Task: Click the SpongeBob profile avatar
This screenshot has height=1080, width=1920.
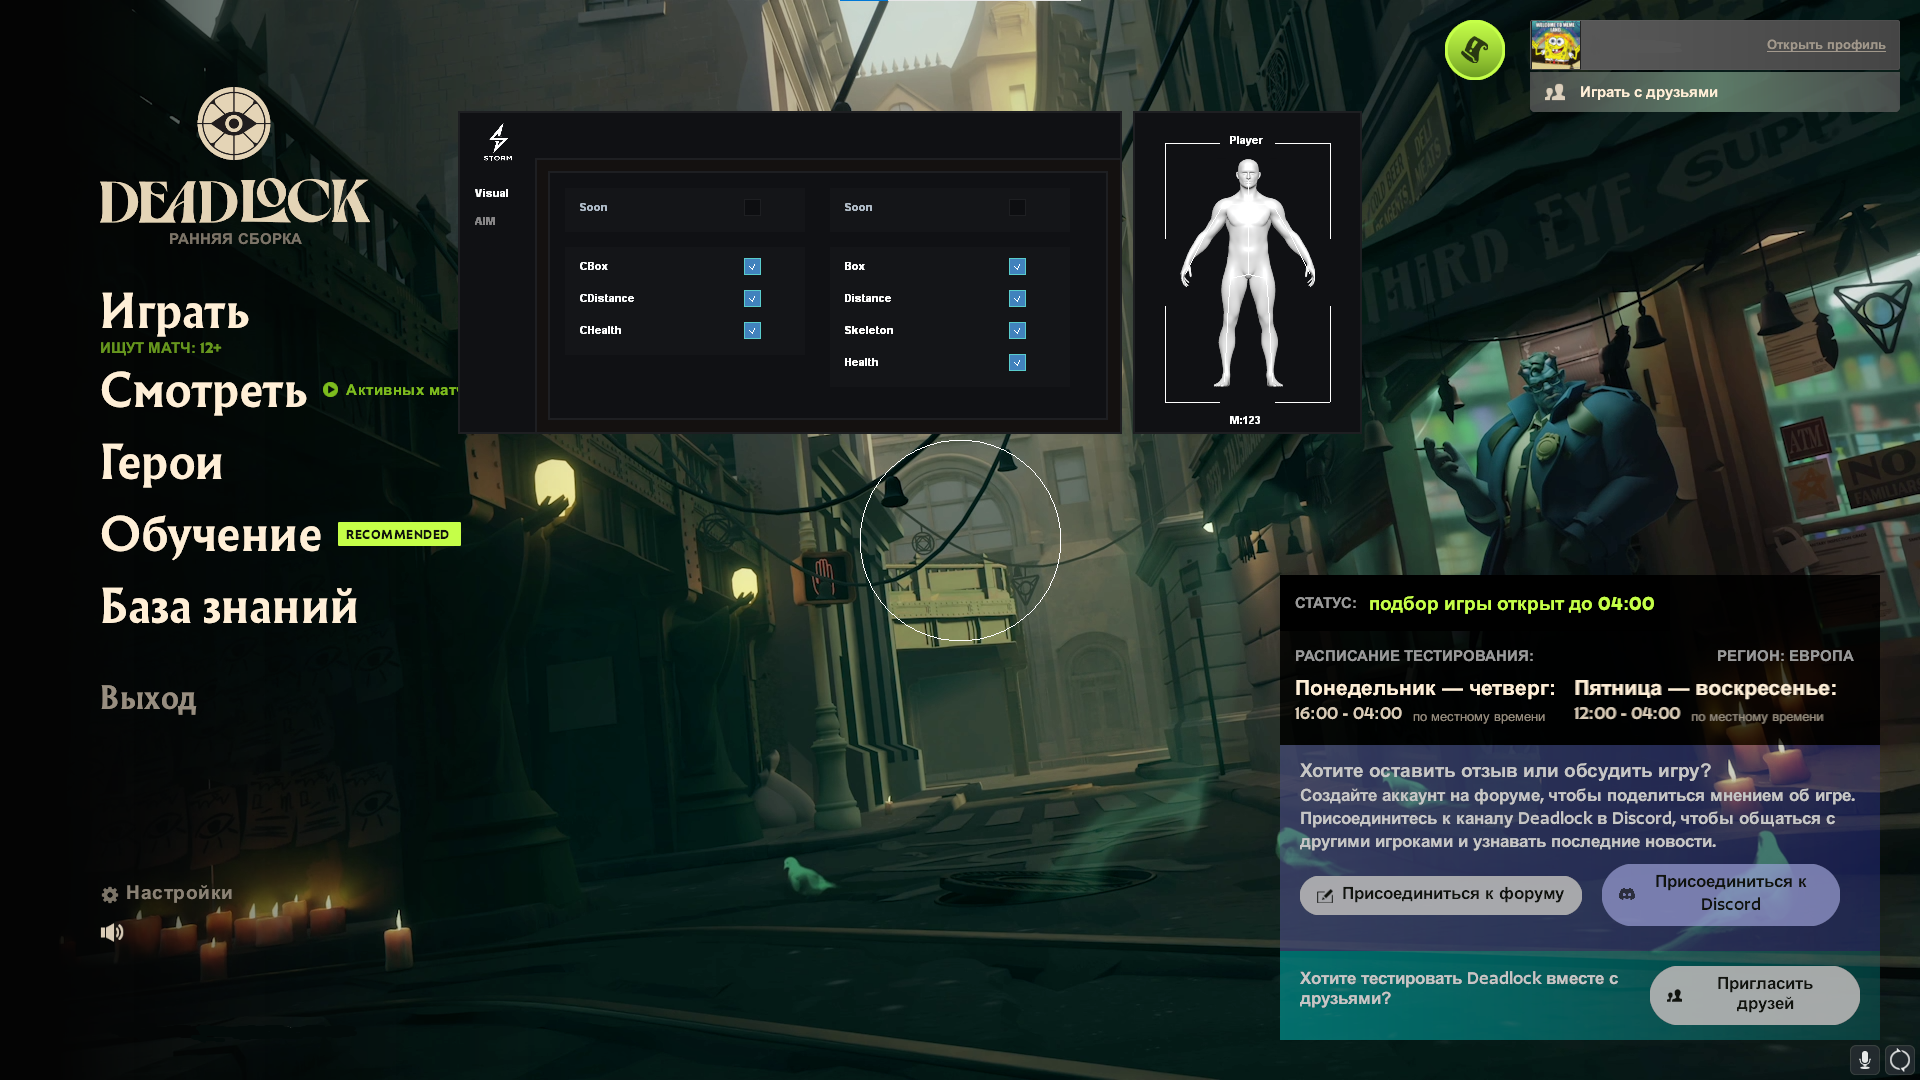Action: point(1555,45)
